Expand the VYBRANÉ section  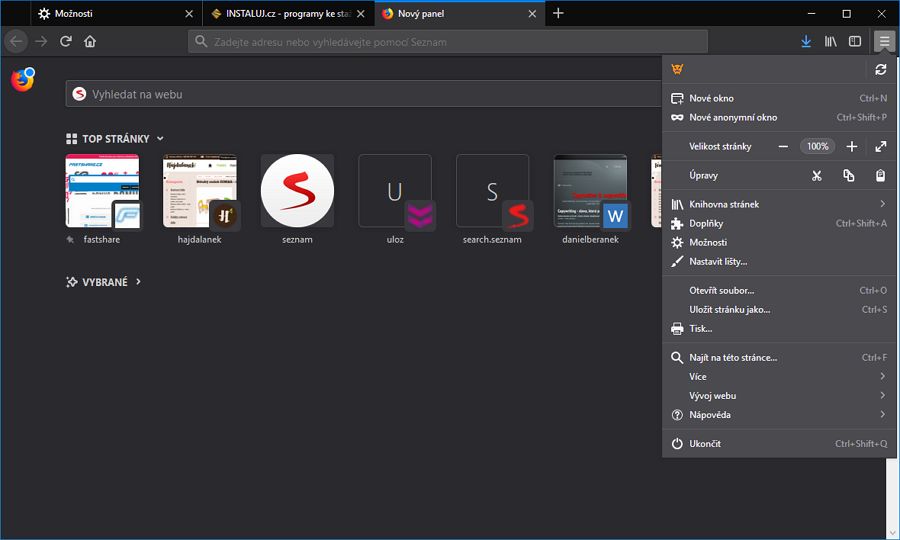[138, 282]
